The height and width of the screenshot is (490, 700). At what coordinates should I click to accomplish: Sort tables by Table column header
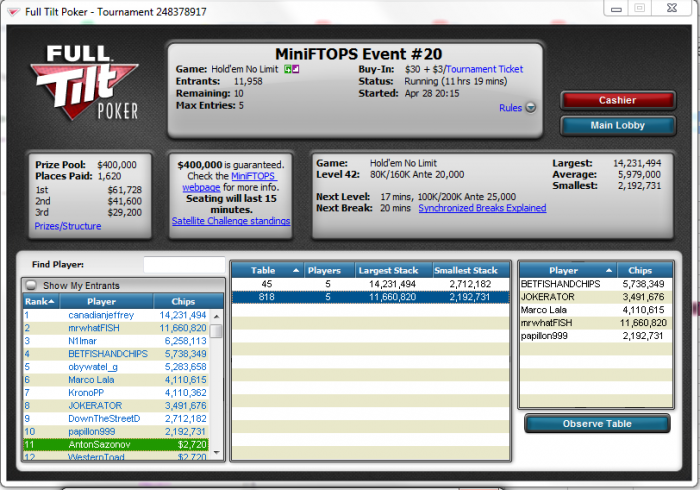click(x=267, y=270)
